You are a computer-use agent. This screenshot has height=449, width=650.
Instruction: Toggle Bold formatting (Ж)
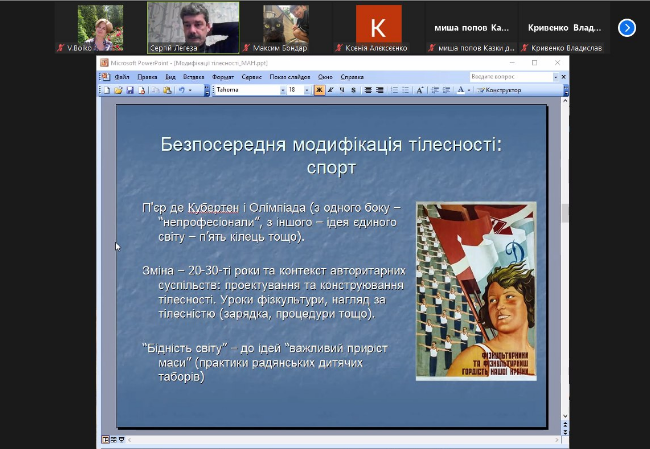tap(319, 90)
